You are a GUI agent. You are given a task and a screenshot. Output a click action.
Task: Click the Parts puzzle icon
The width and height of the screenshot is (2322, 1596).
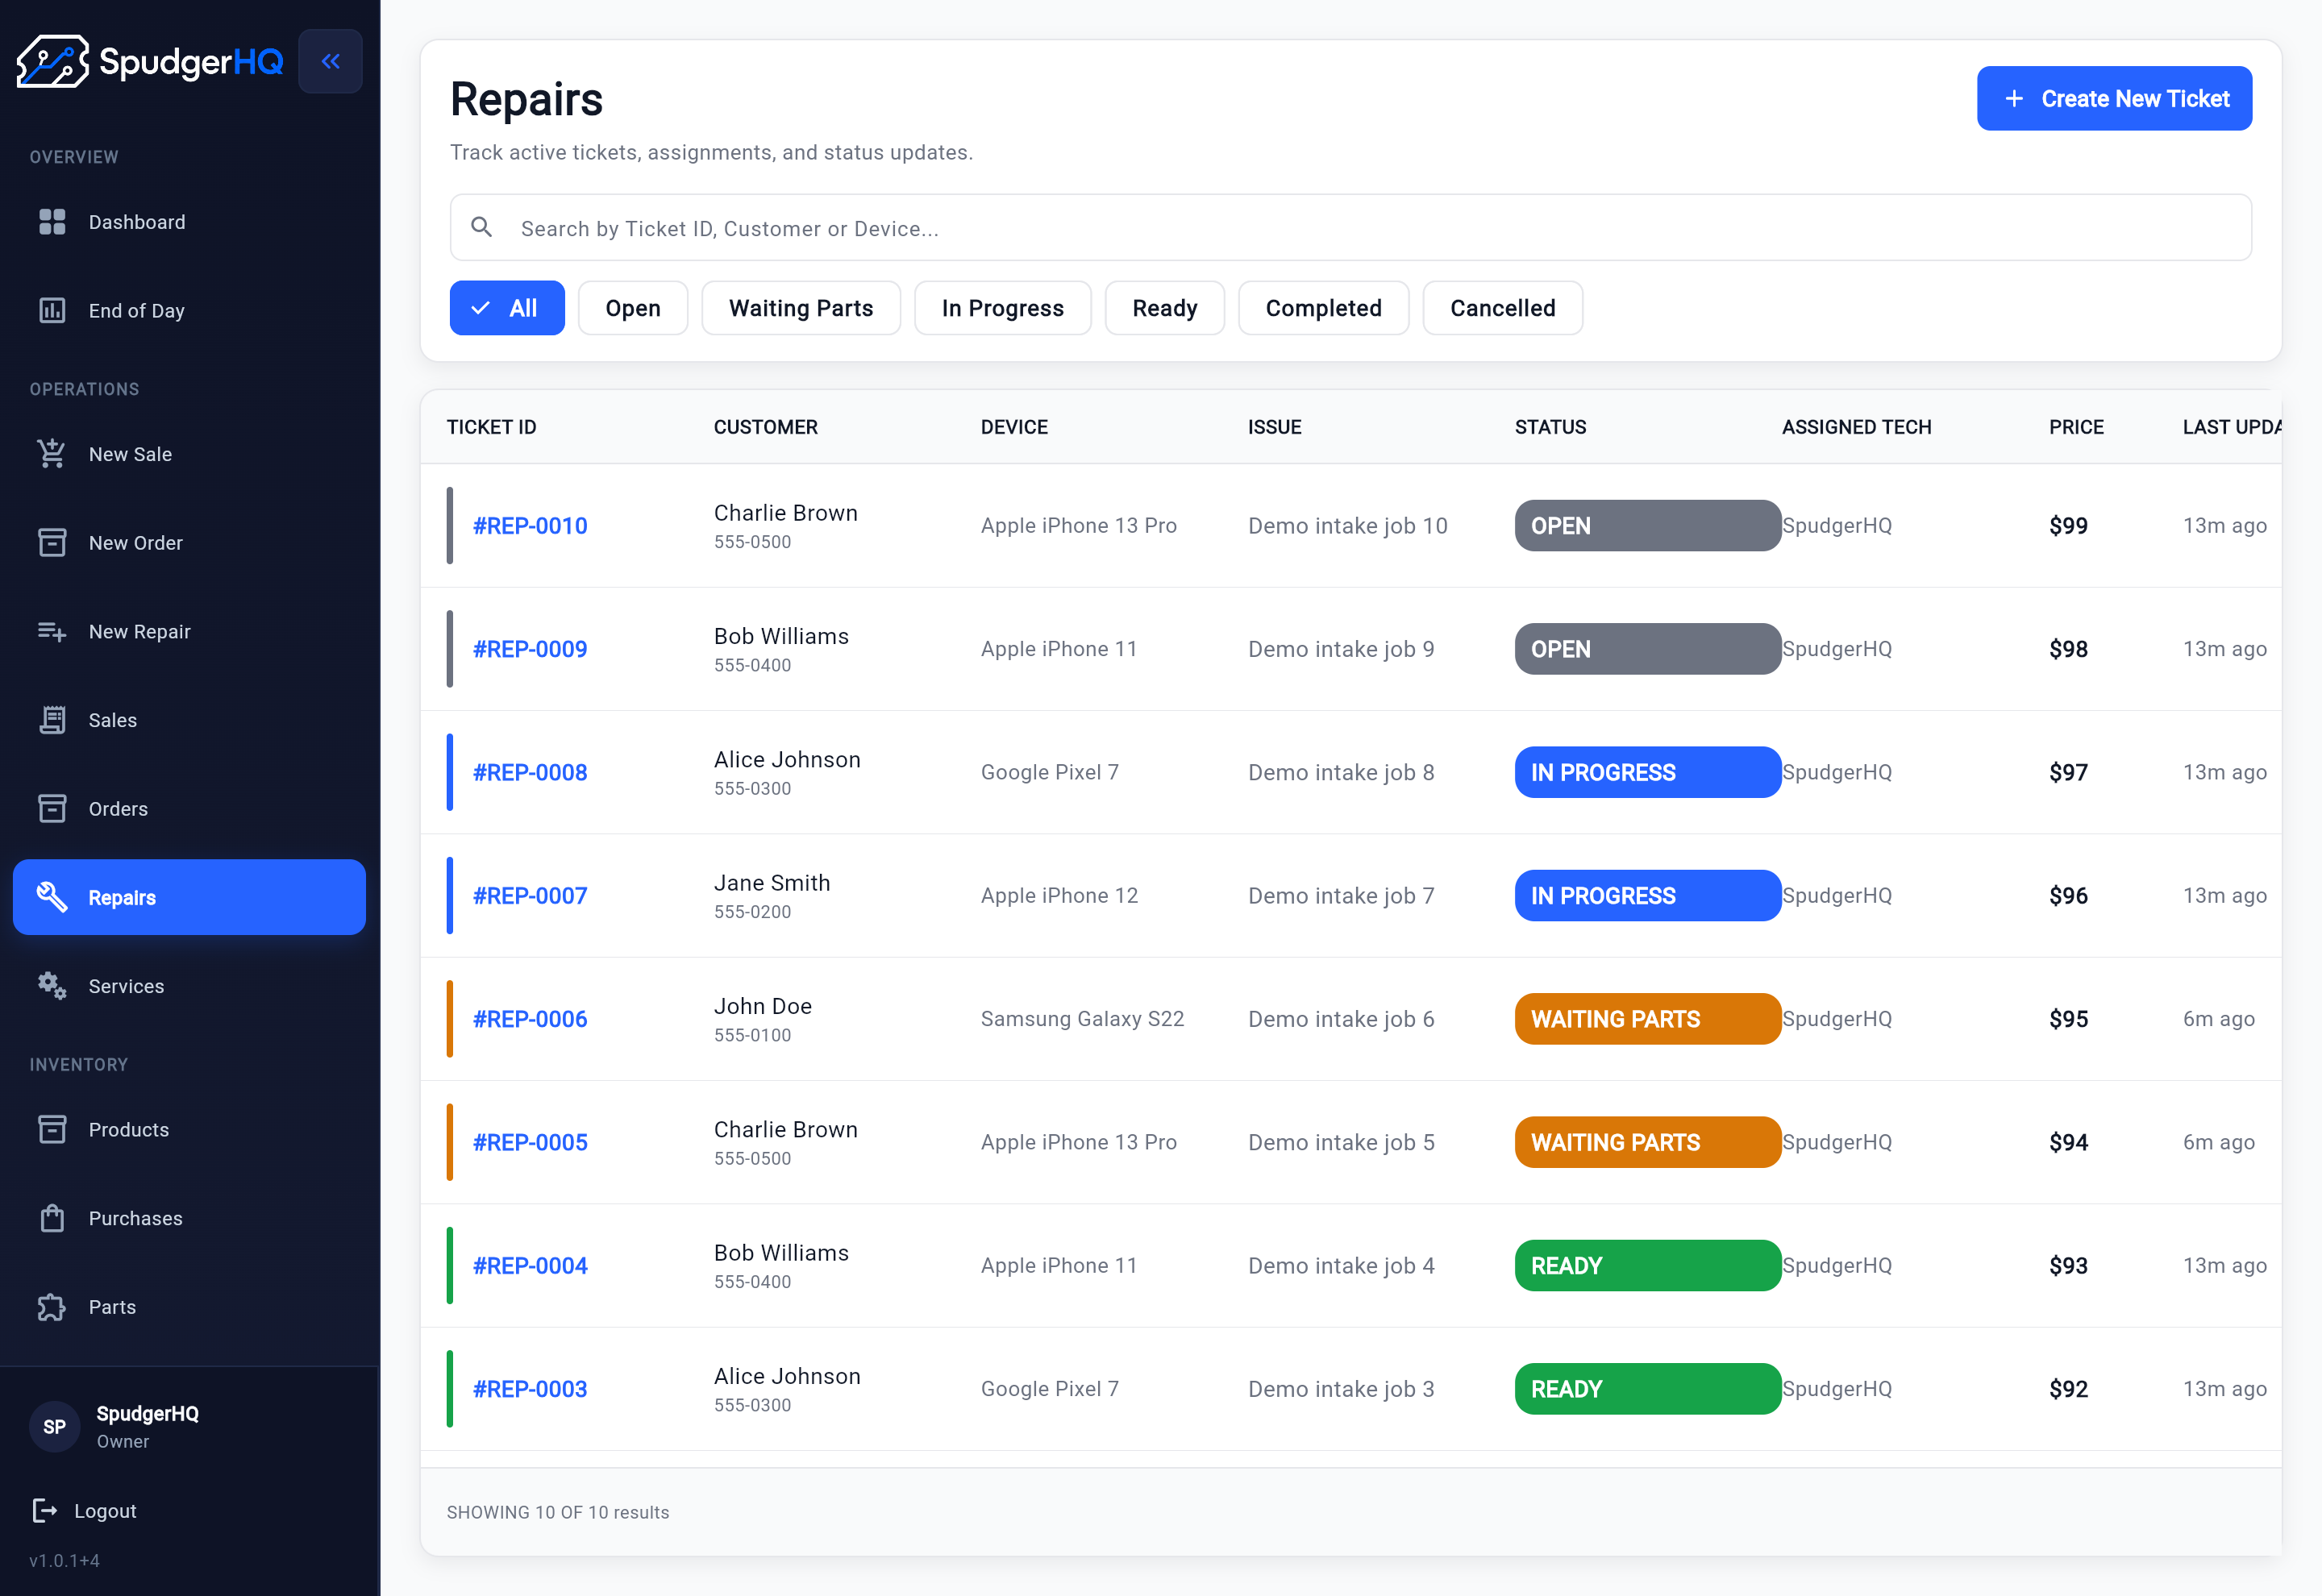(x=52, y=1307)
